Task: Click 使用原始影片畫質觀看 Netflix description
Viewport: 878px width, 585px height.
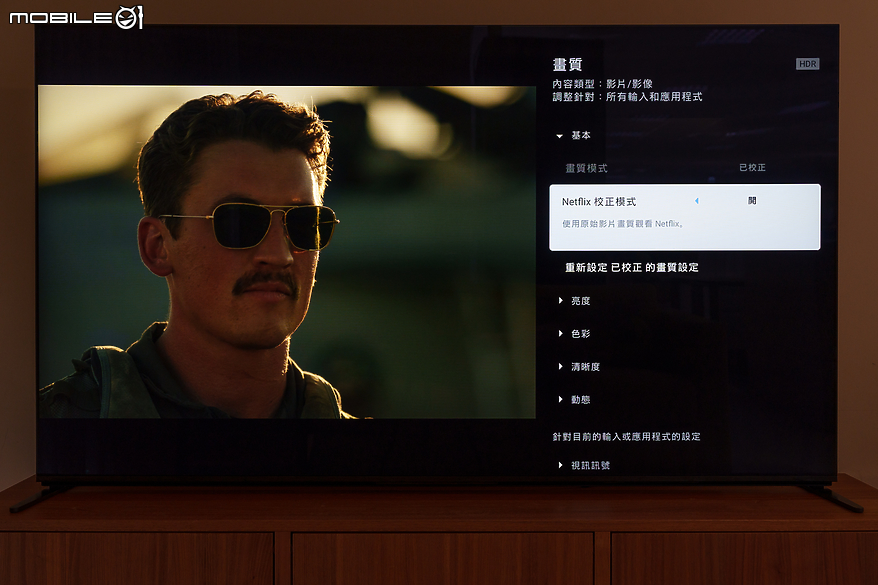Action: pyautogui.click(x=622, y=224)
